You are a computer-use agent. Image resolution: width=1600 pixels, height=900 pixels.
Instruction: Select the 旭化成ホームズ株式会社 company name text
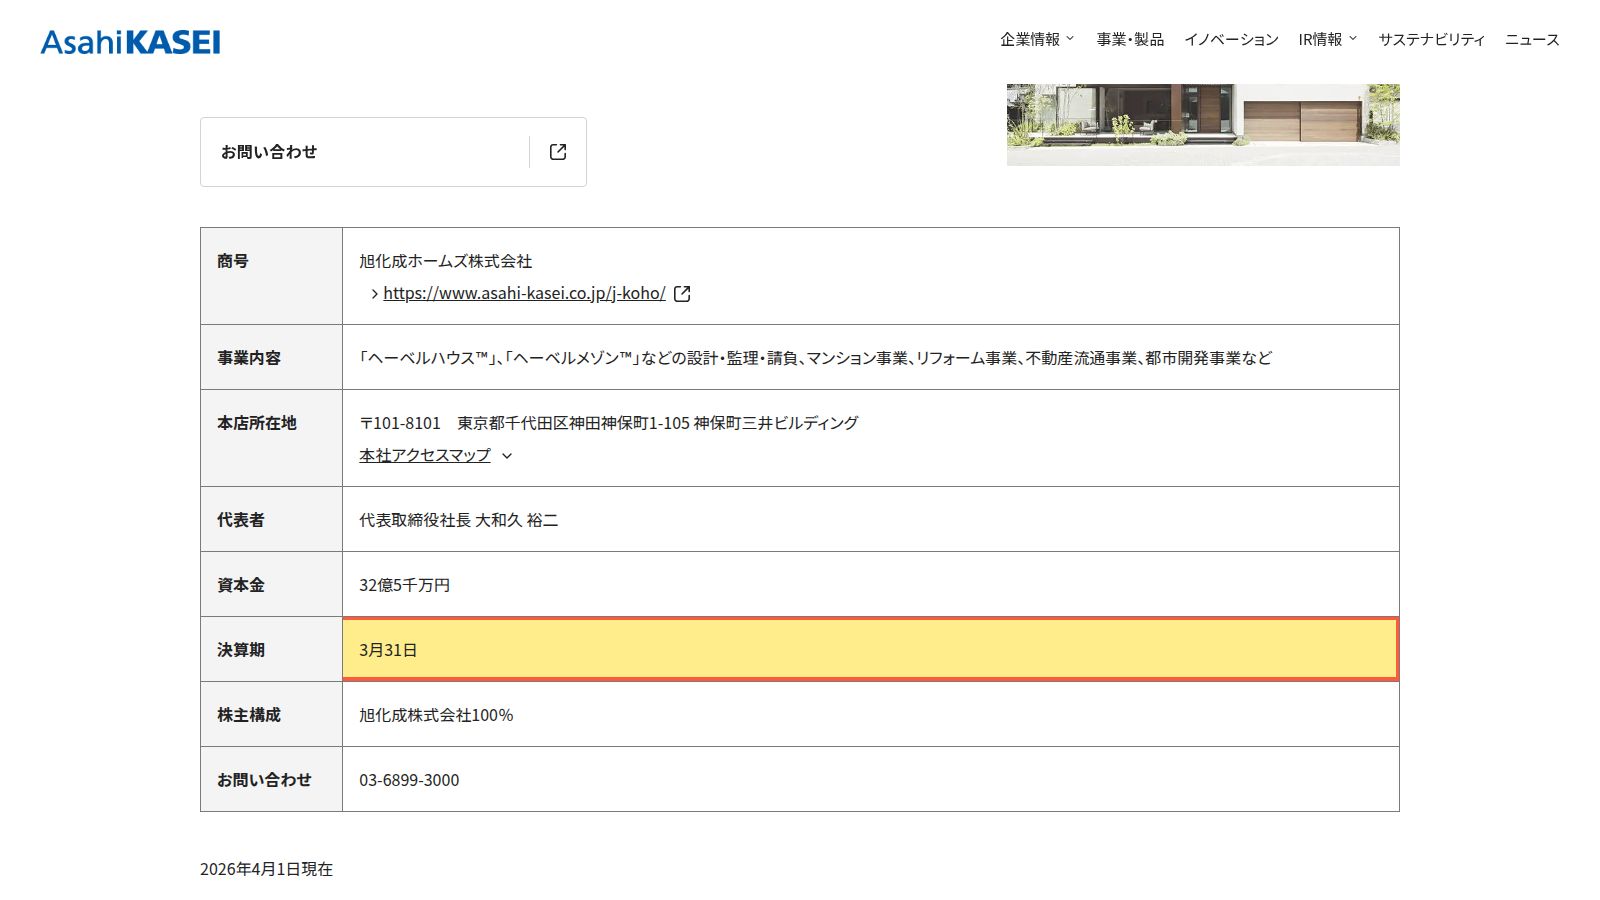pos(446,261)
